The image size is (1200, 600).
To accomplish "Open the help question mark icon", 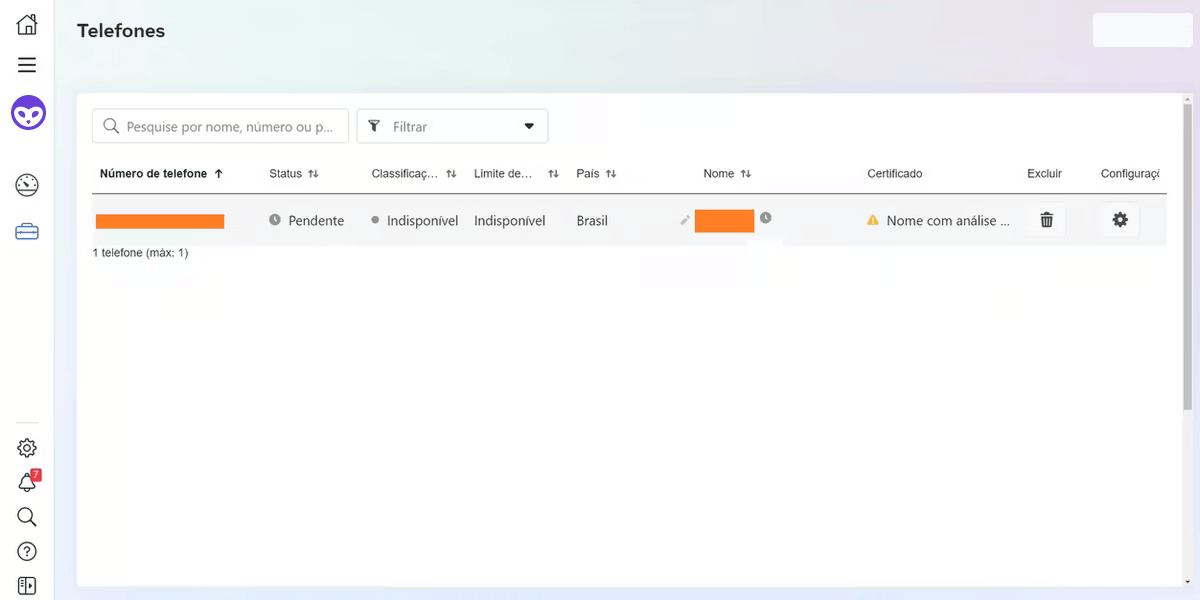I will 27,551.
